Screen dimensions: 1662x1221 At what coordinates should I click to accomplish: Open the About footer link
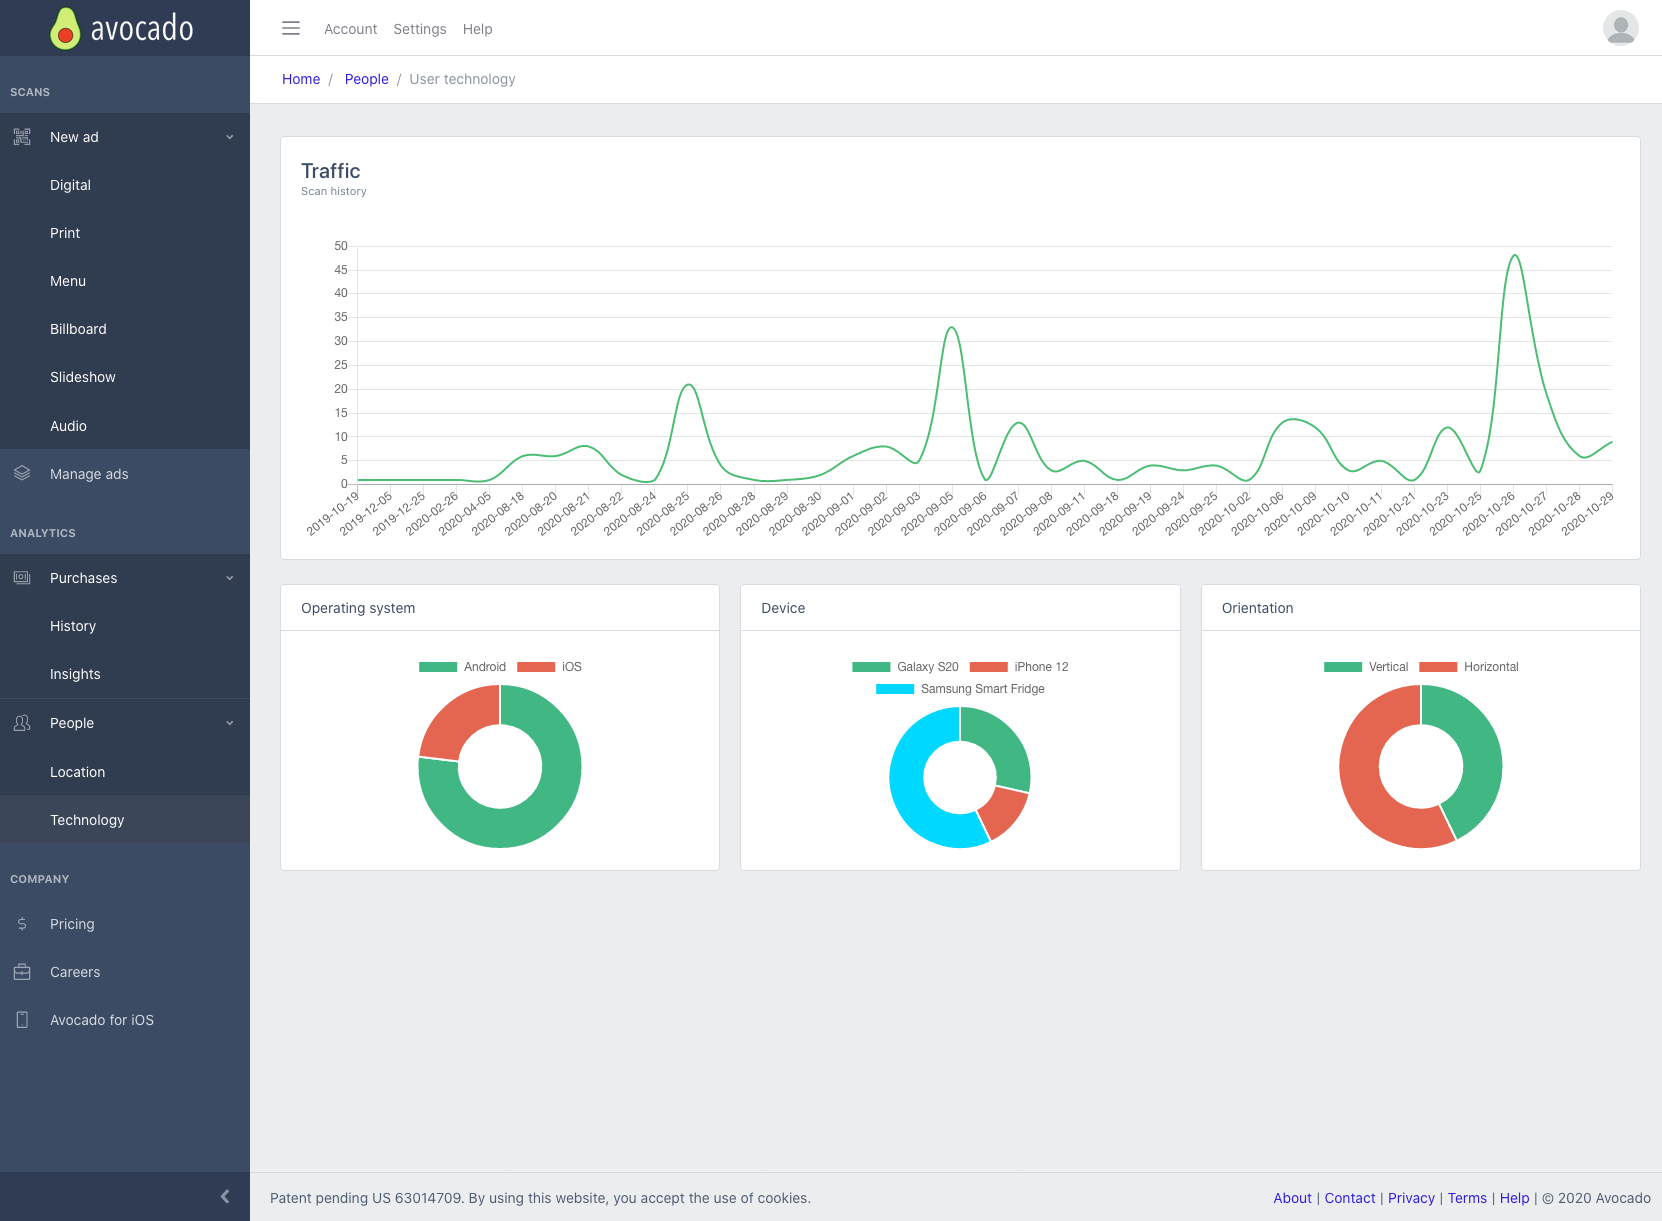tap(1292, 1198)
